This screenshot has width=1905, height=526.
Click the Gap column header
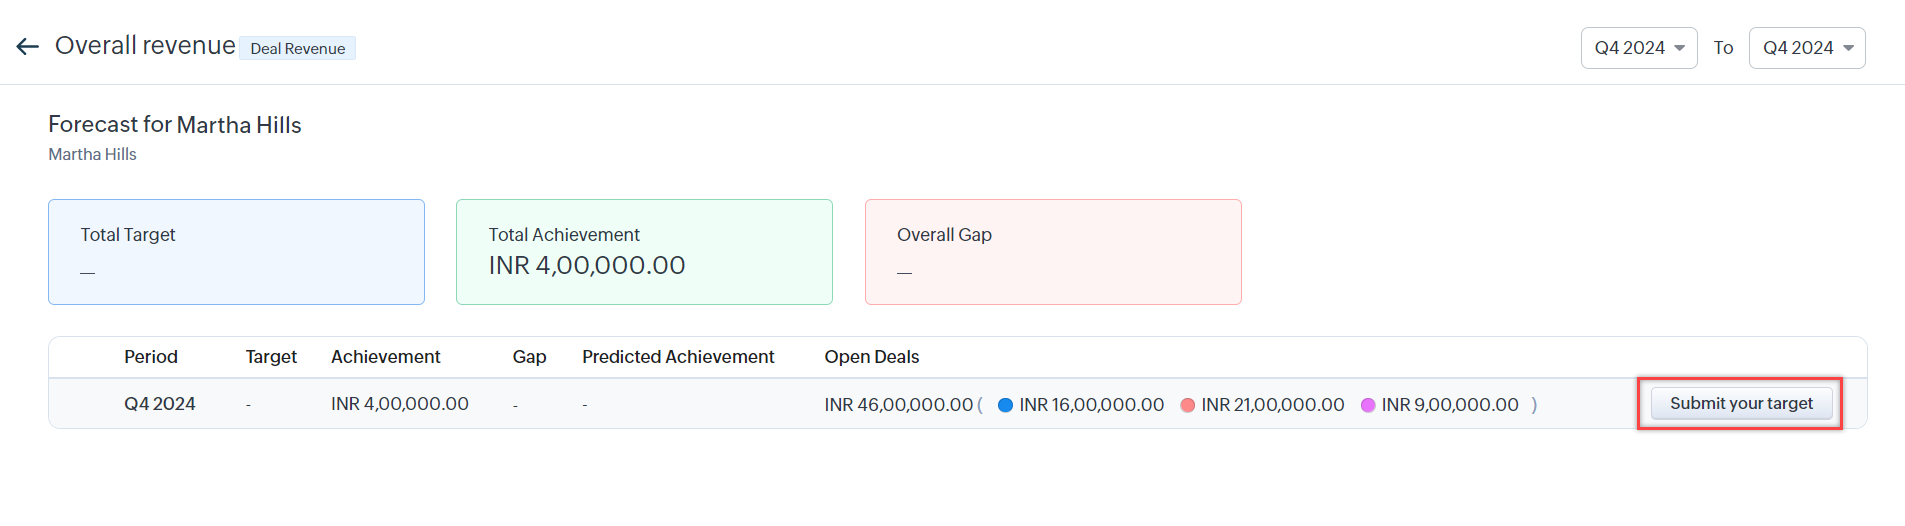click(529, 357)
